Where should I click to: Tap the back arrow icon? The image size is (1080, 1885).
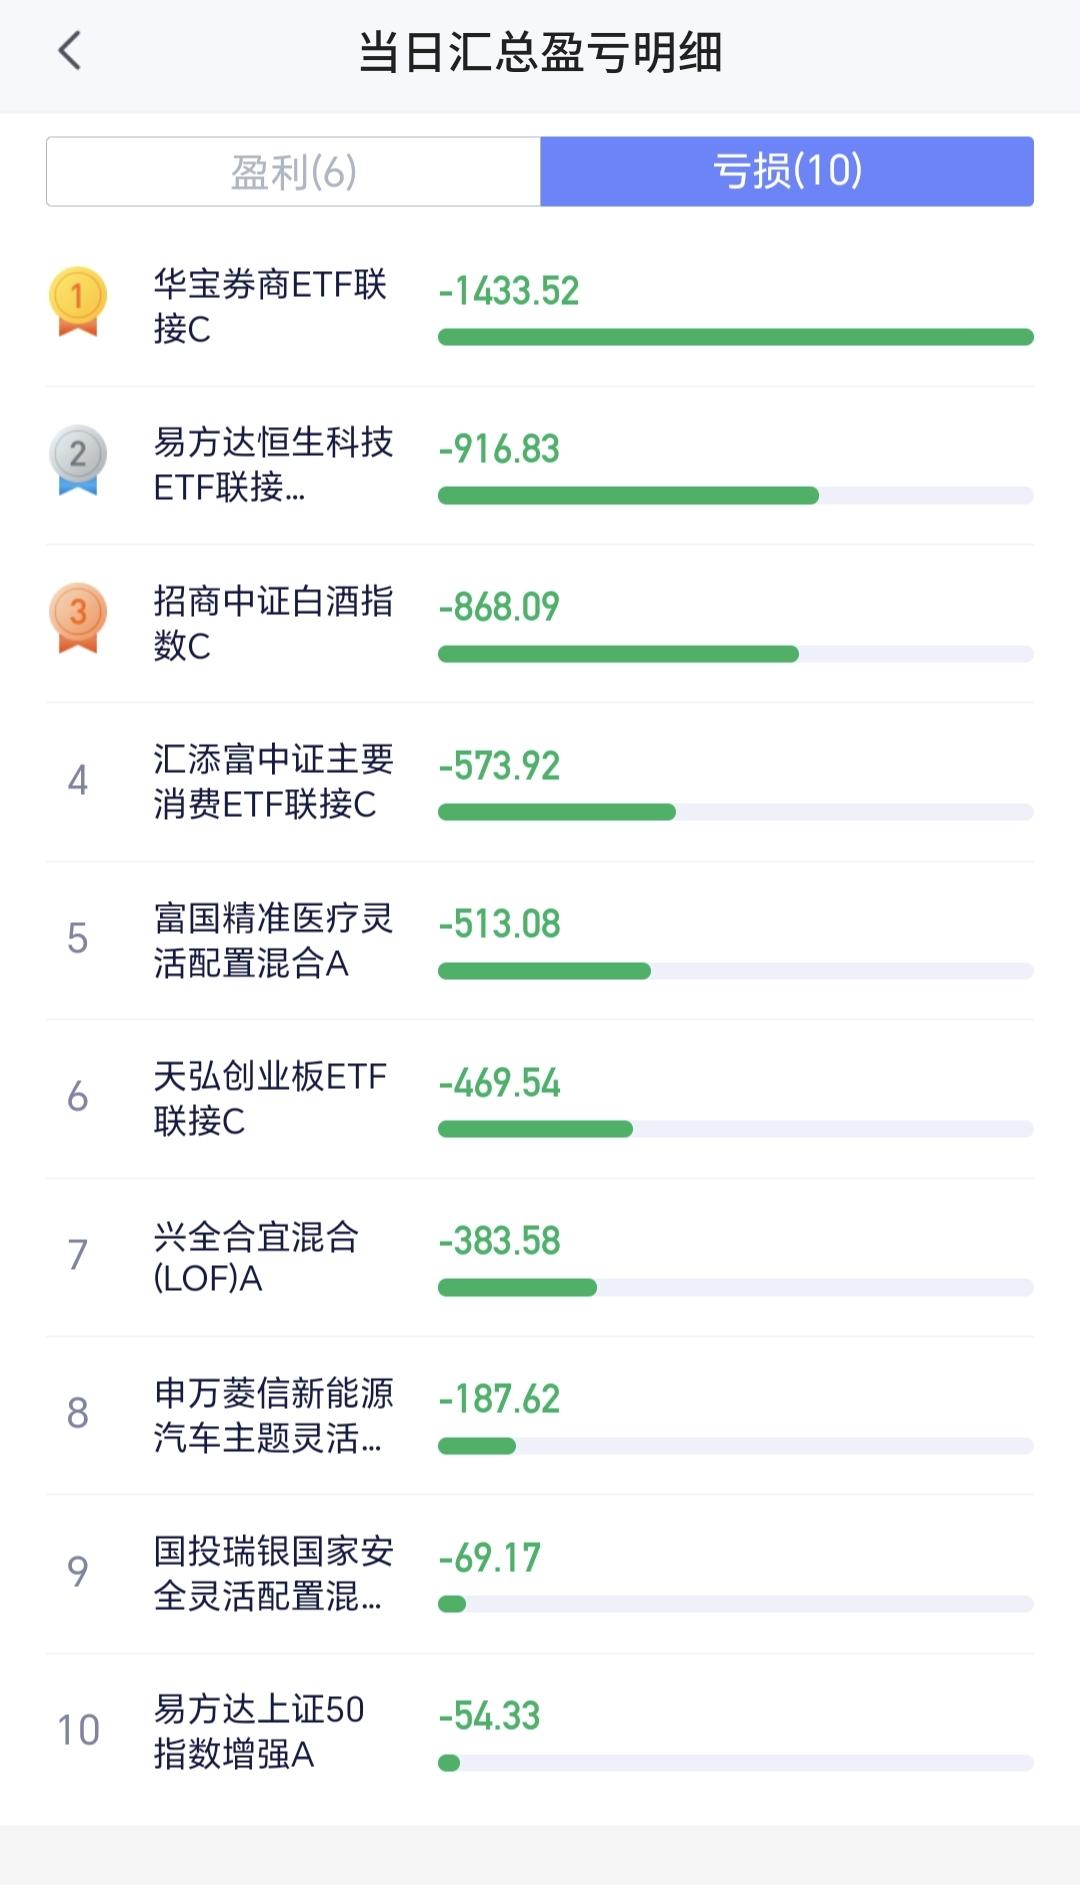pos(69,51)
